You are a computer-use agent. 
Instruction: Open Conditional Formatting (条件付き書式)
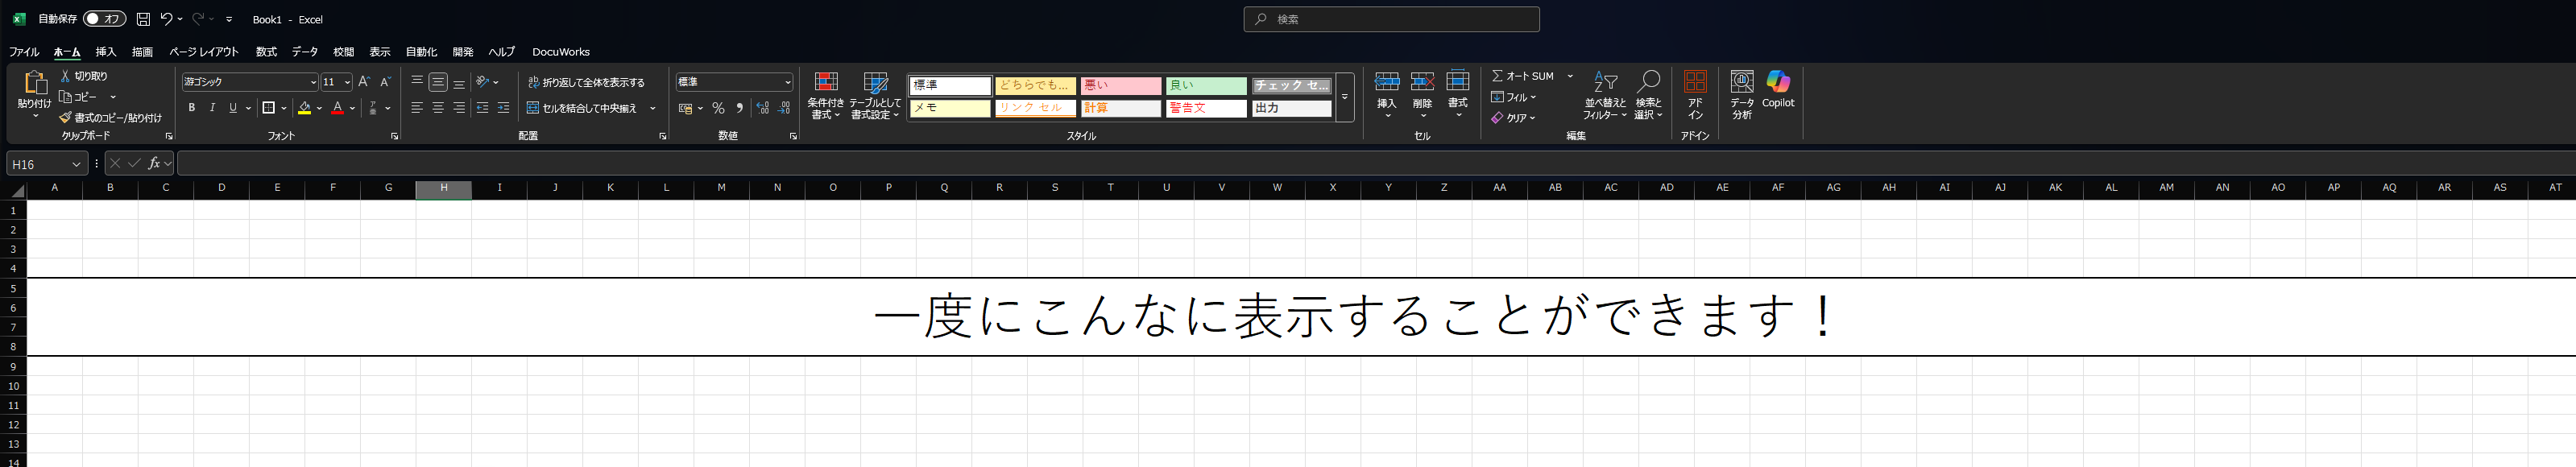825,95
